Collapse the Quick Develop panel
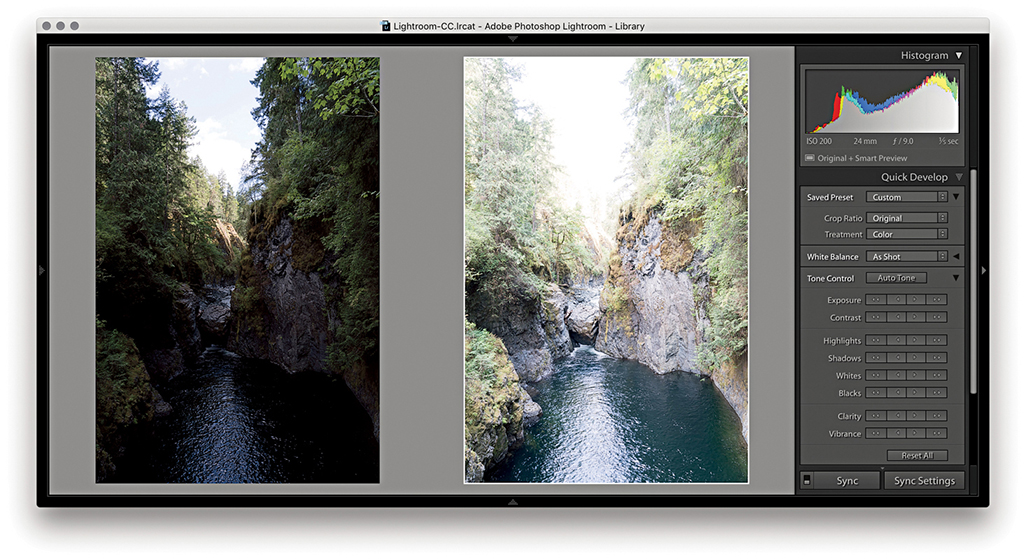Image resolution: width=1026 pixels, height=559 pixels. pos(959,177)
